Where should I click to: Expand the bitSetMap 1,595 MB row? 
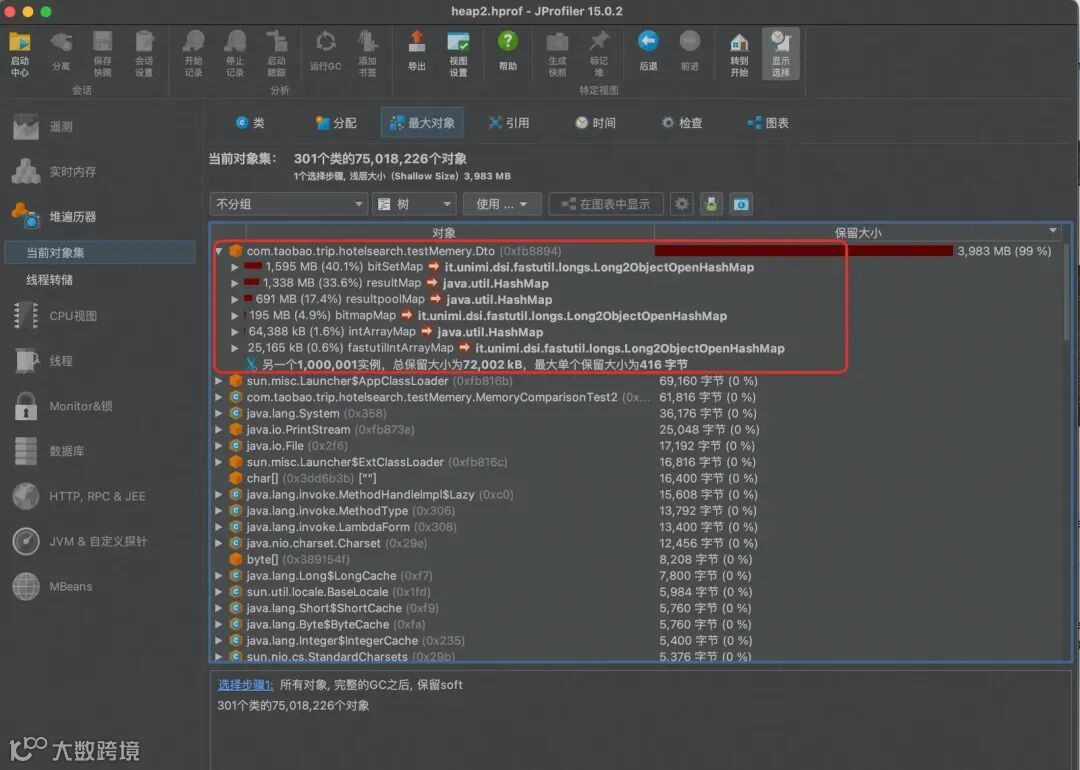(235, 267)
